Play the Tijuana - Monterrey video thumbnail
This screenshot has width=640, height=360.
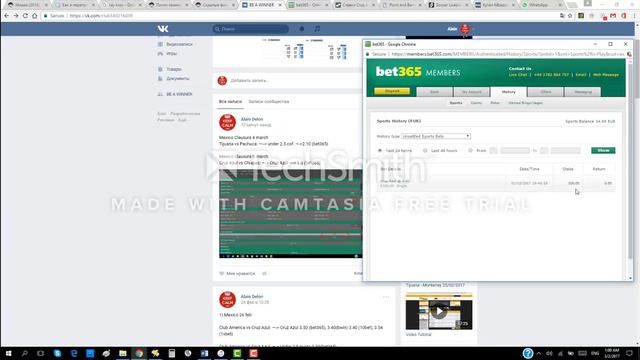439,311
